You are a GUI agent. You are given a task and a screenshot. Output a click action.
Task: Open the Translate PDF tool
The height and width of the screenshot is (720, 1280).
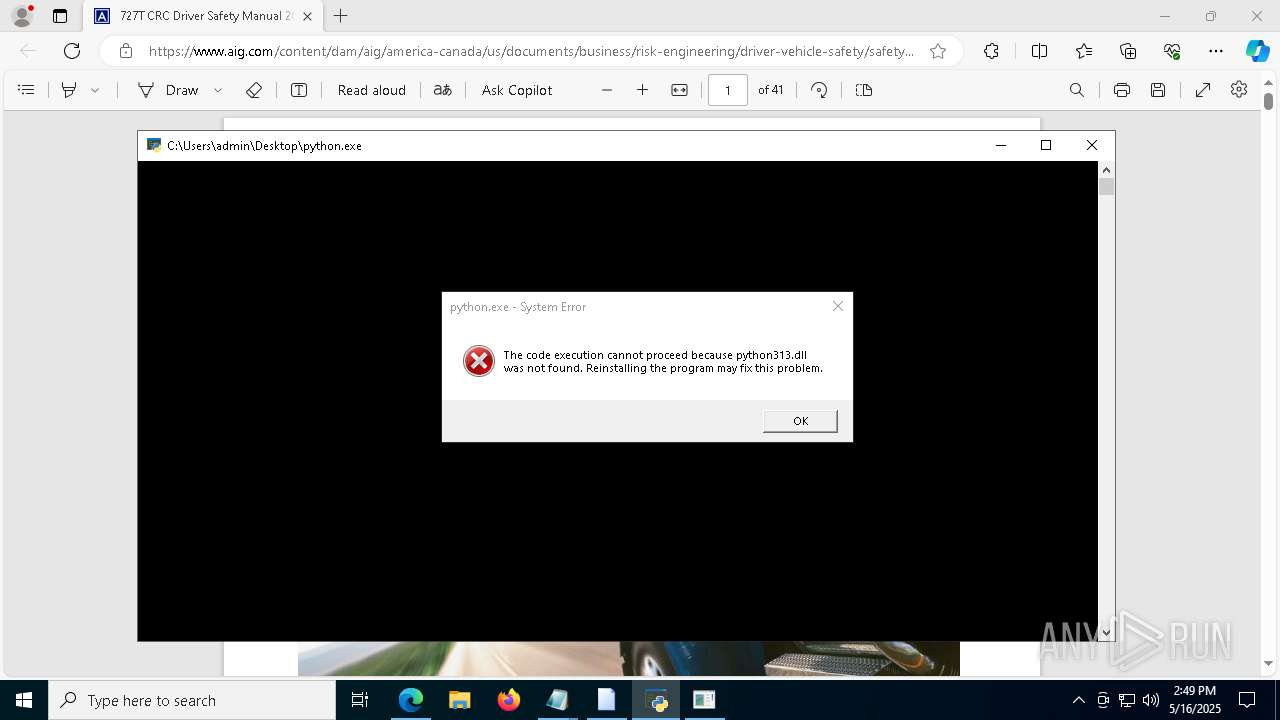(x=442, y=90)
